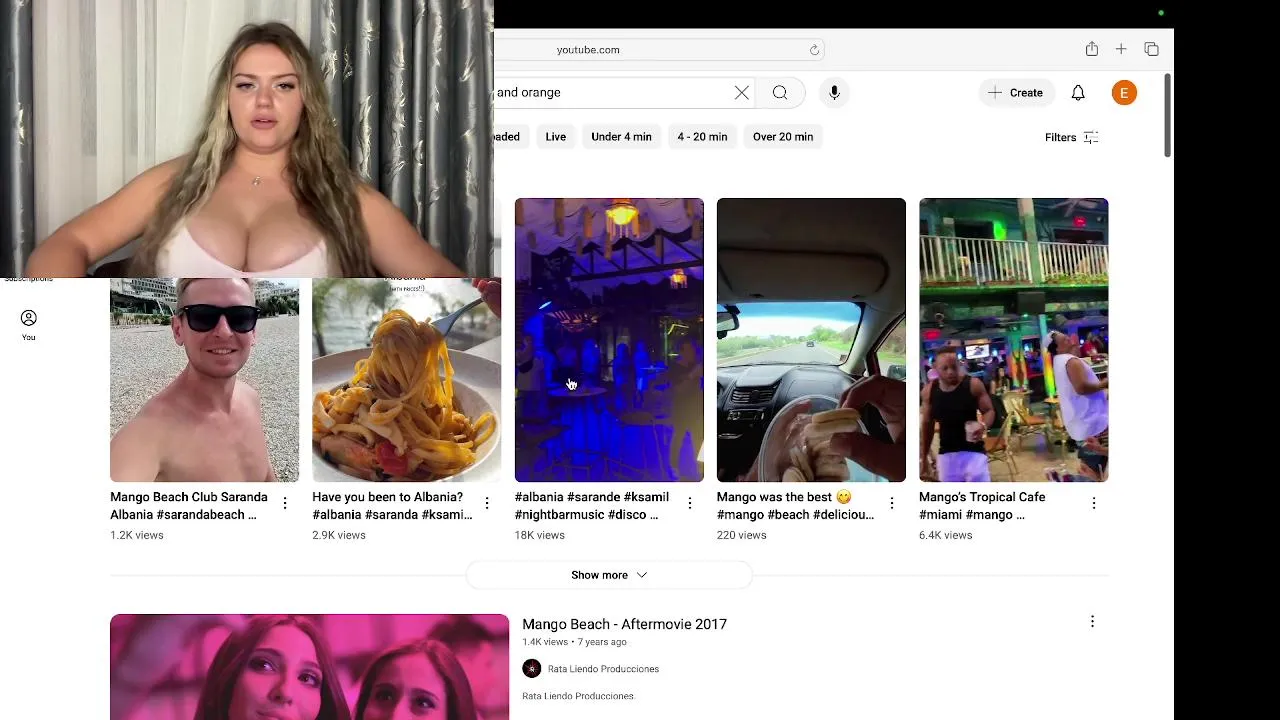
Task: Open options menu for Mango Beach Club Saranda short
Action: pos(285,503)
